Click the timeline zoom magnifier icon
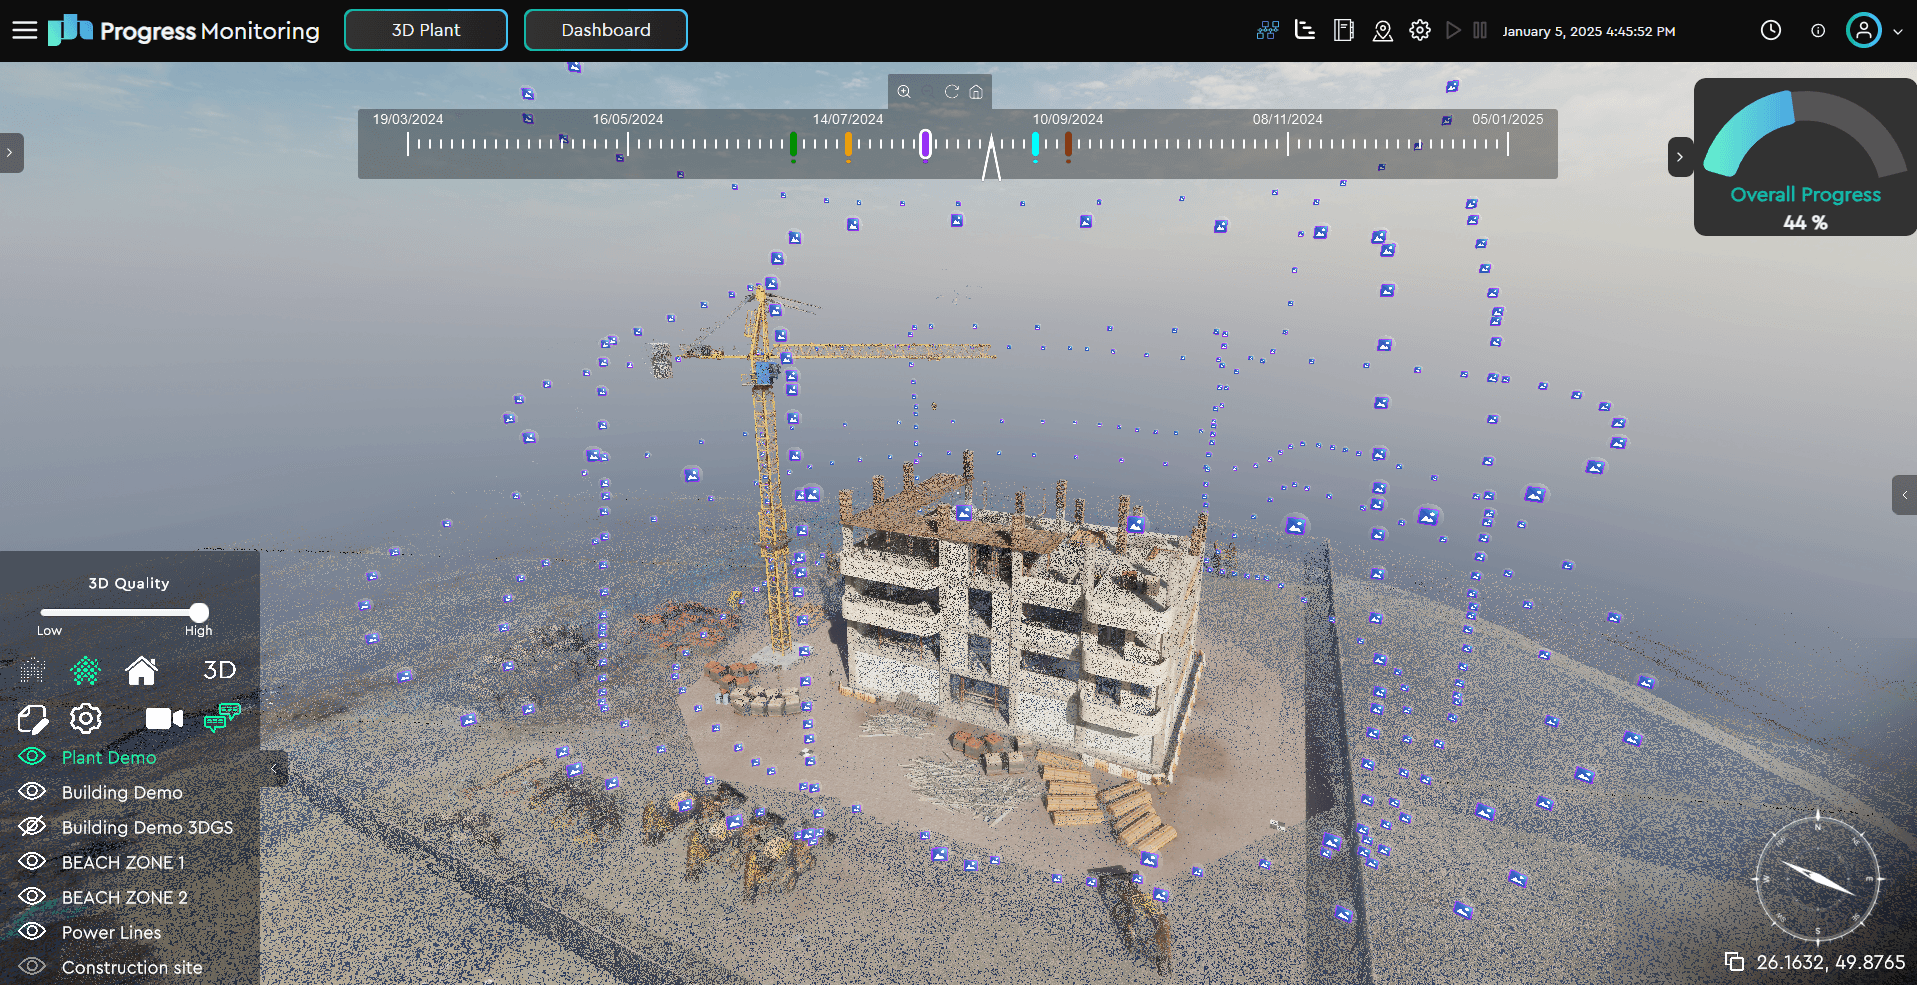This screenshot has width=1917, height=985. click(904, 92)
